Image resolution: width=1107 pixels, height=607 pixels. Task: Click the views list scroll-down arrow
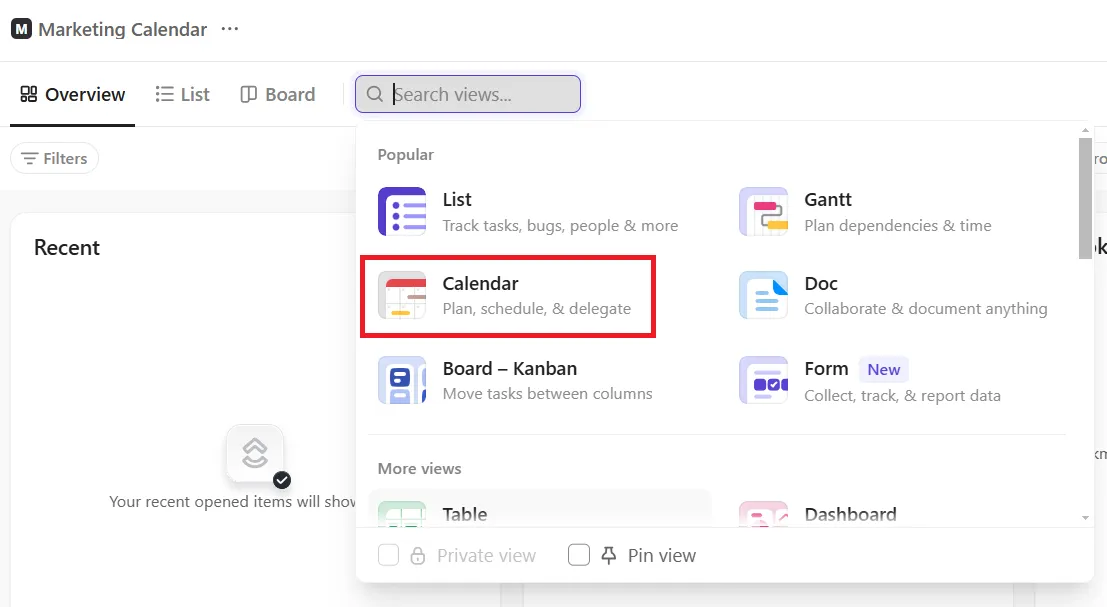(x=1085, y=518)
